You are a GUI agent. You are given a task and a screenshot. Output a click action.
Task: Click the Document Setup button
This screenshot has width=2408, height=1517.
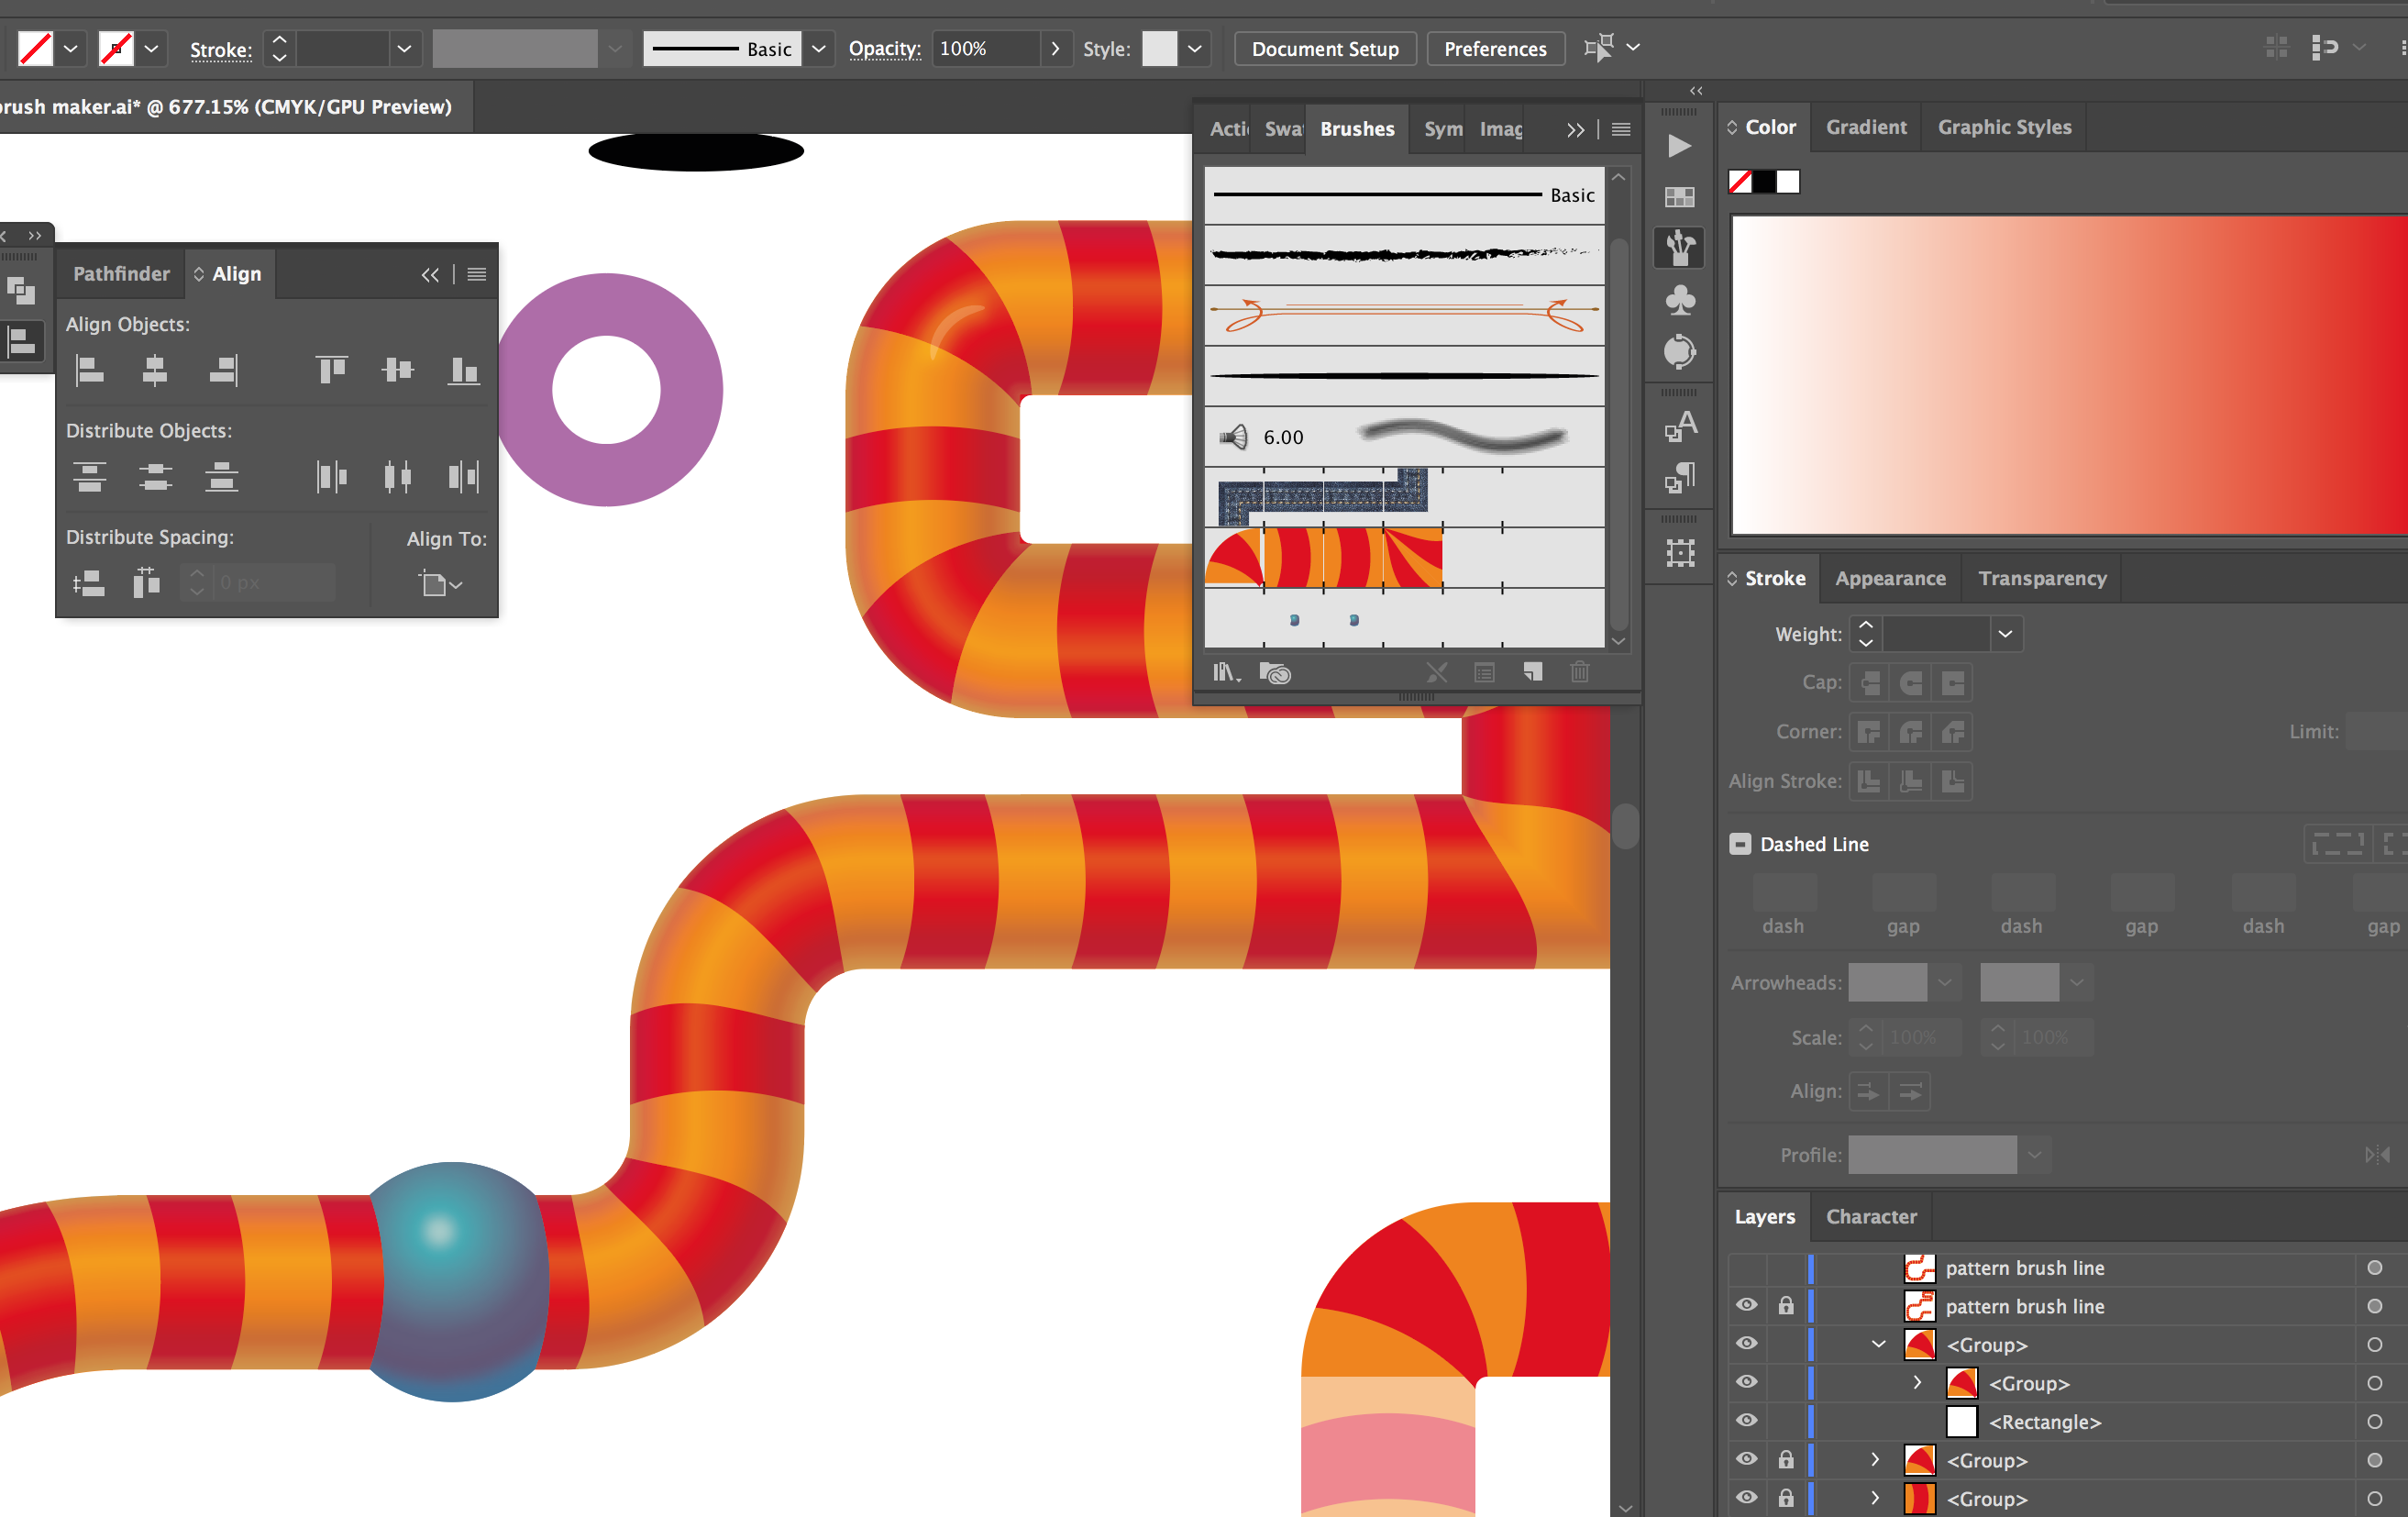[x=1324, y=49]
